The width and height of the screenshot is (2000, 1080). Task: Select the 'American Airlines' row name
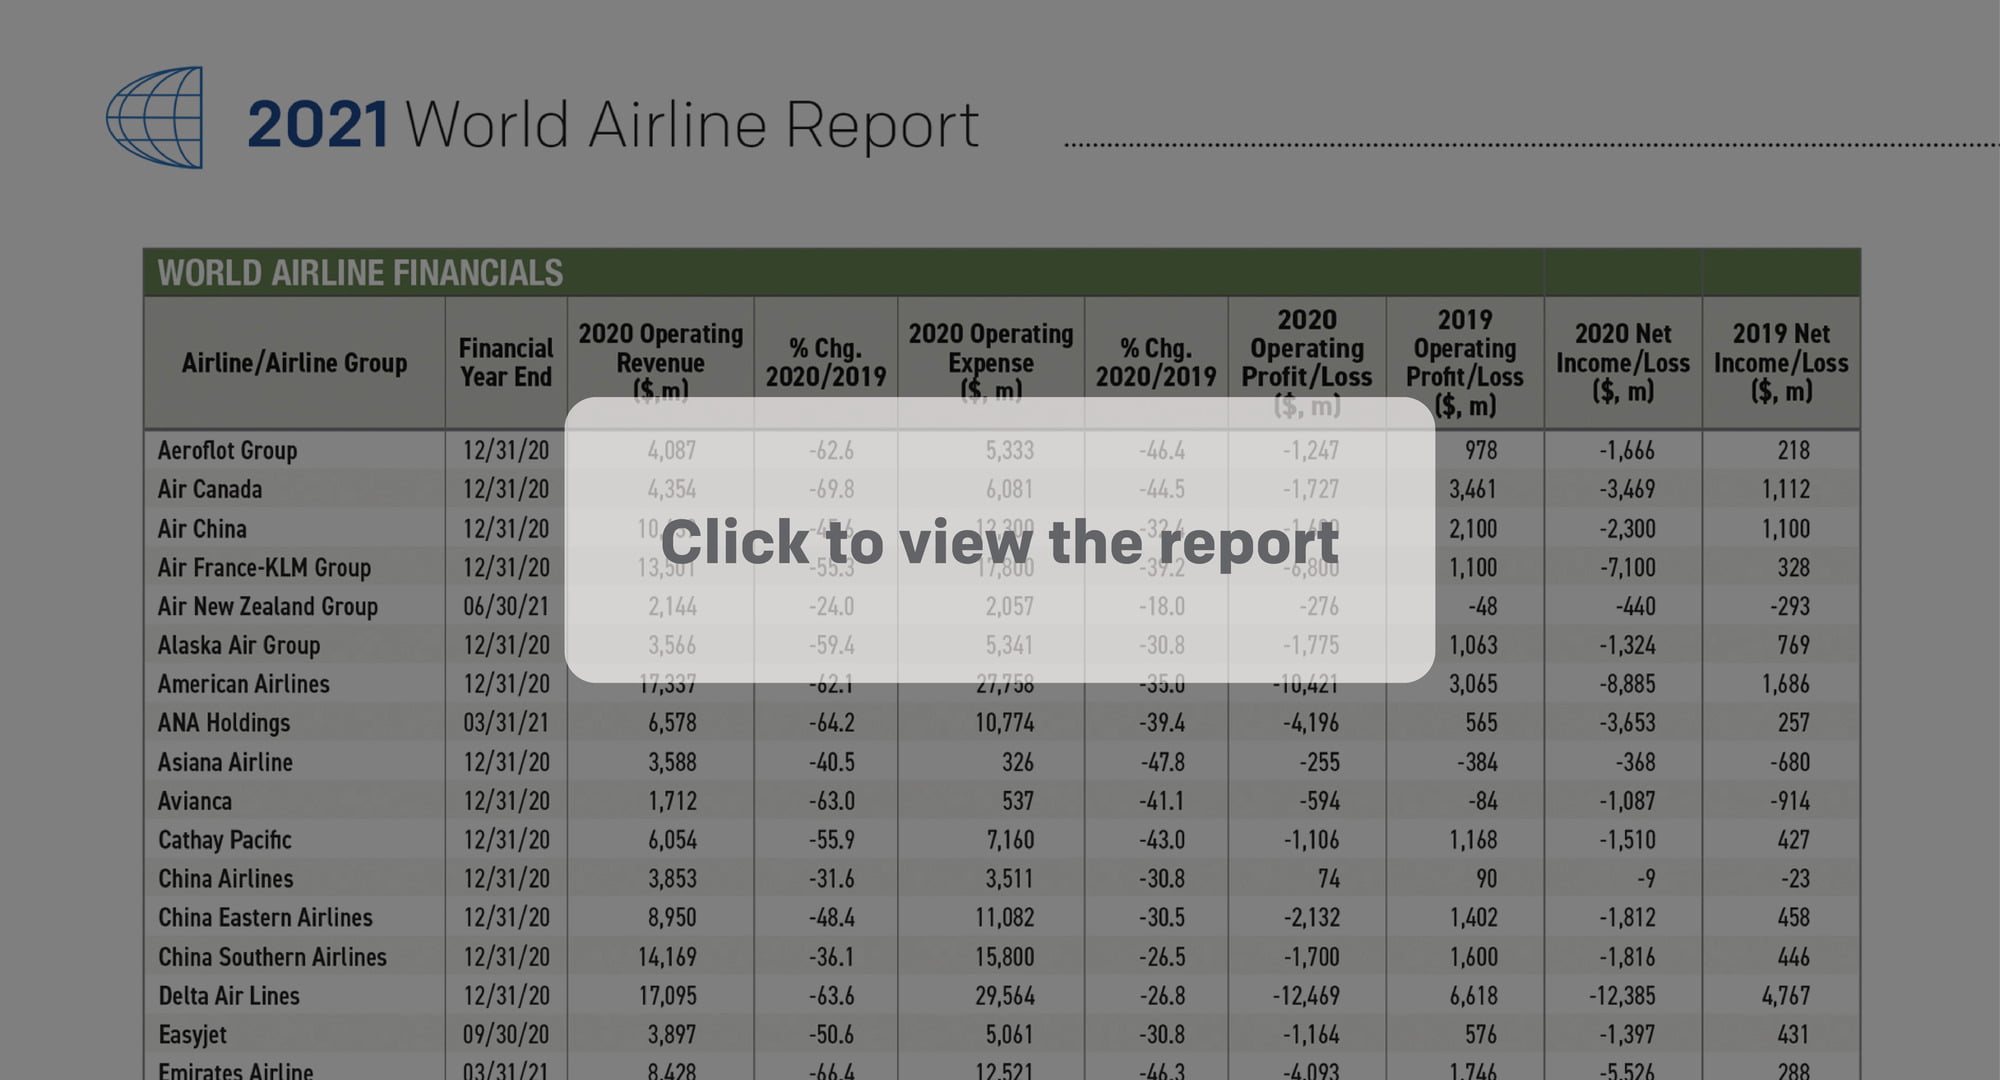click(243, 685)
